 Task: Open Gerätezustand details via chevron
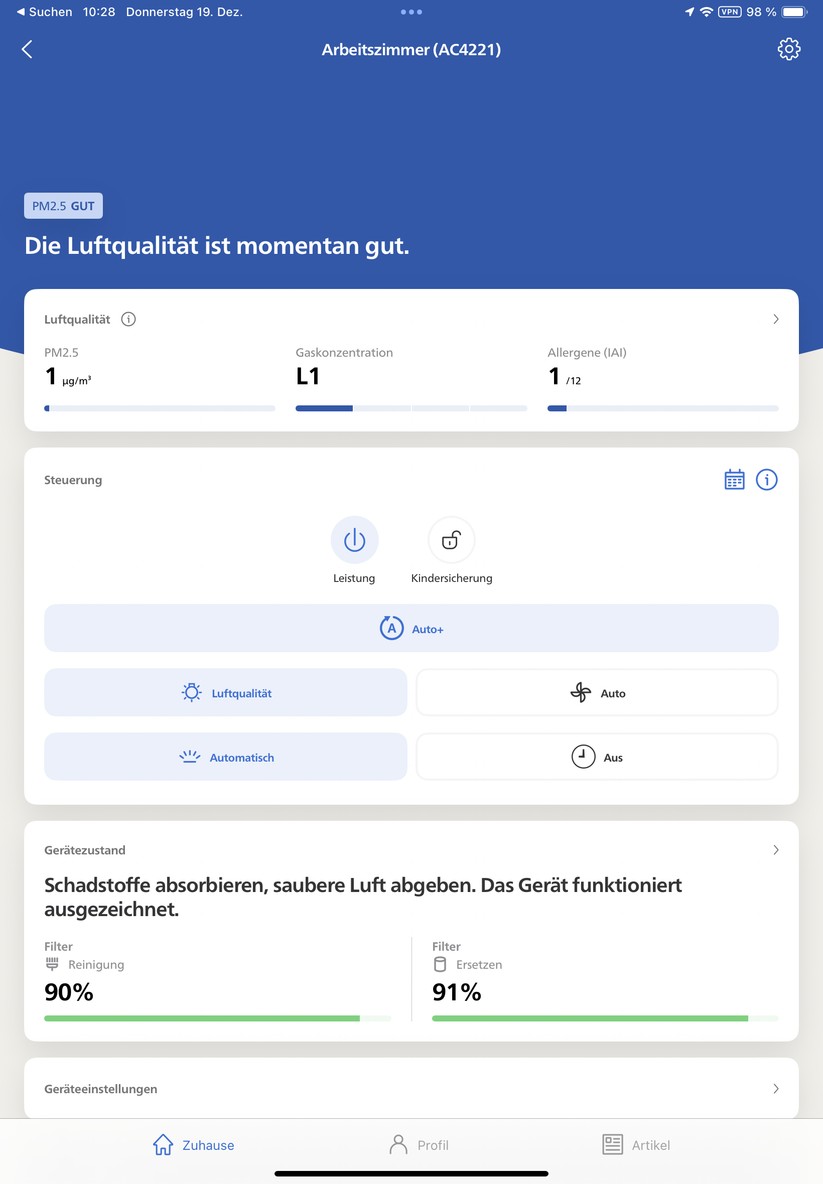pyautogui.click(x=776, y=849)
